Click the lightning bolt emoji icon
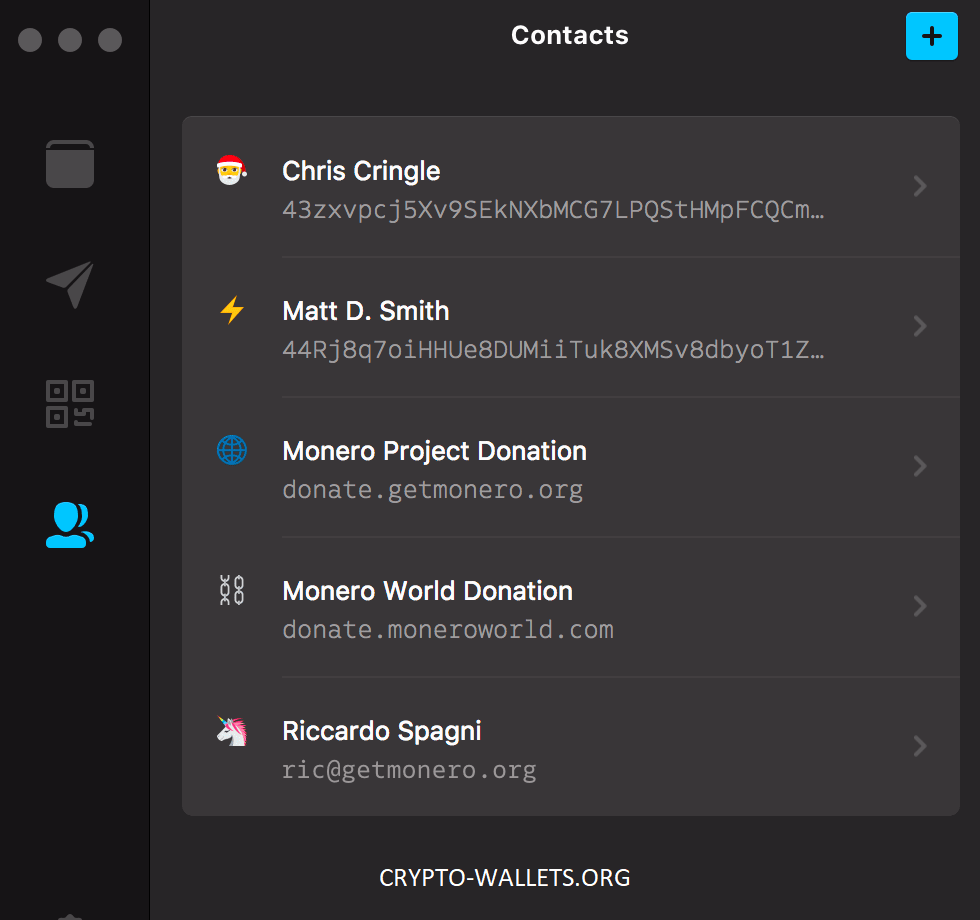Viewport: 980px width, 920px height. click(x=232, y=310)
